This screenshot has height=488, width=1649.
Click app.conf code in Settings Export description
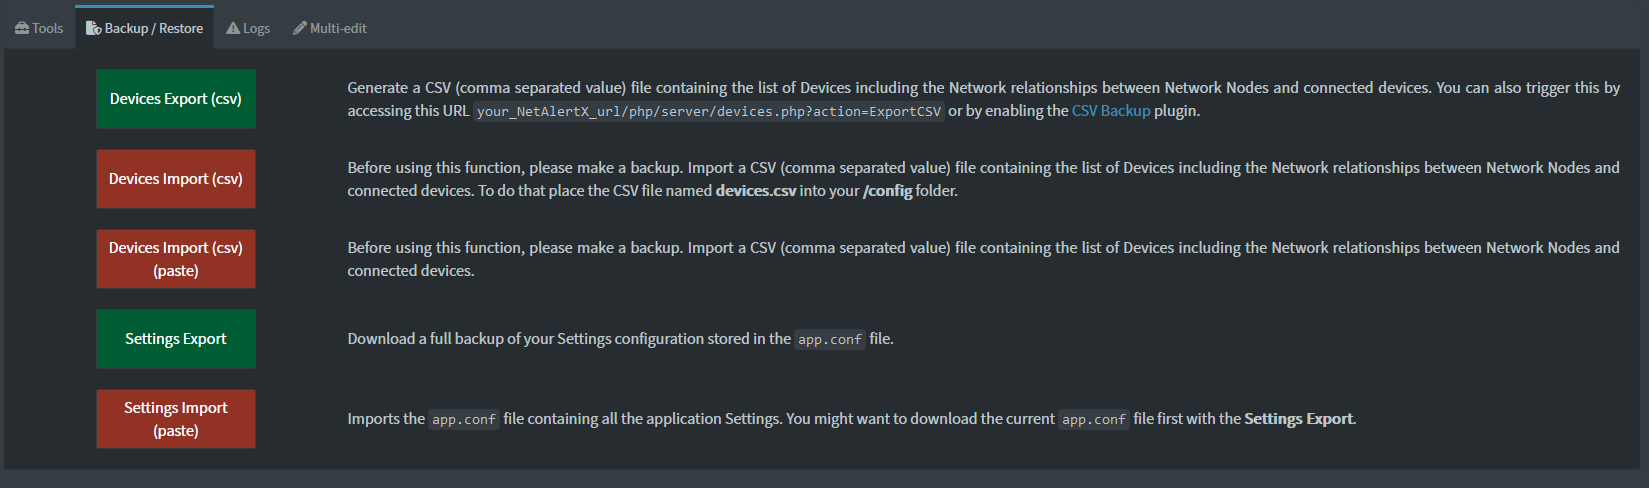click(830, 340)
